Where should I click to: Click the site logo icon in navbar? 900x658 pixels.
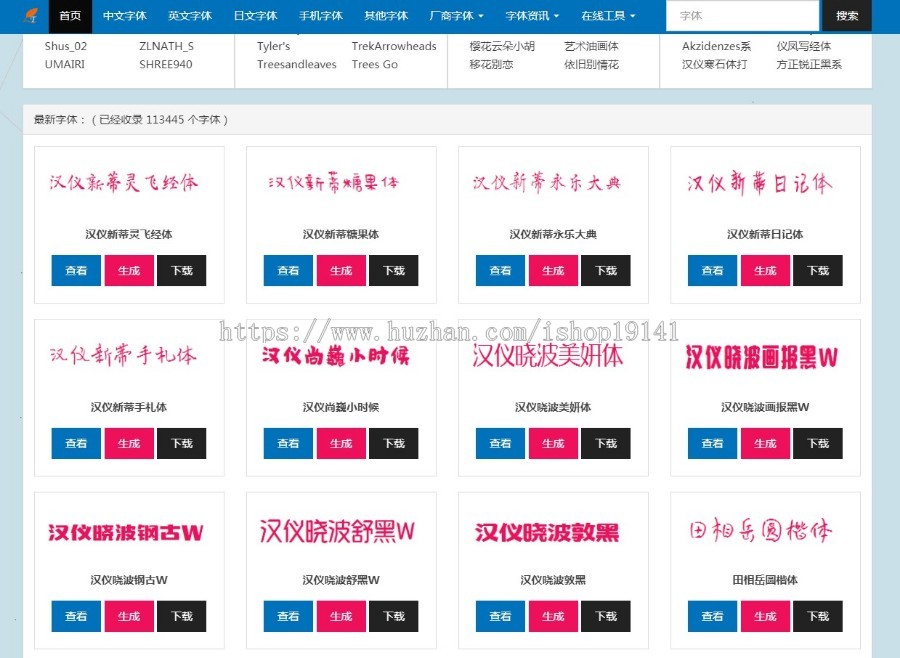(x=32, y=16)
